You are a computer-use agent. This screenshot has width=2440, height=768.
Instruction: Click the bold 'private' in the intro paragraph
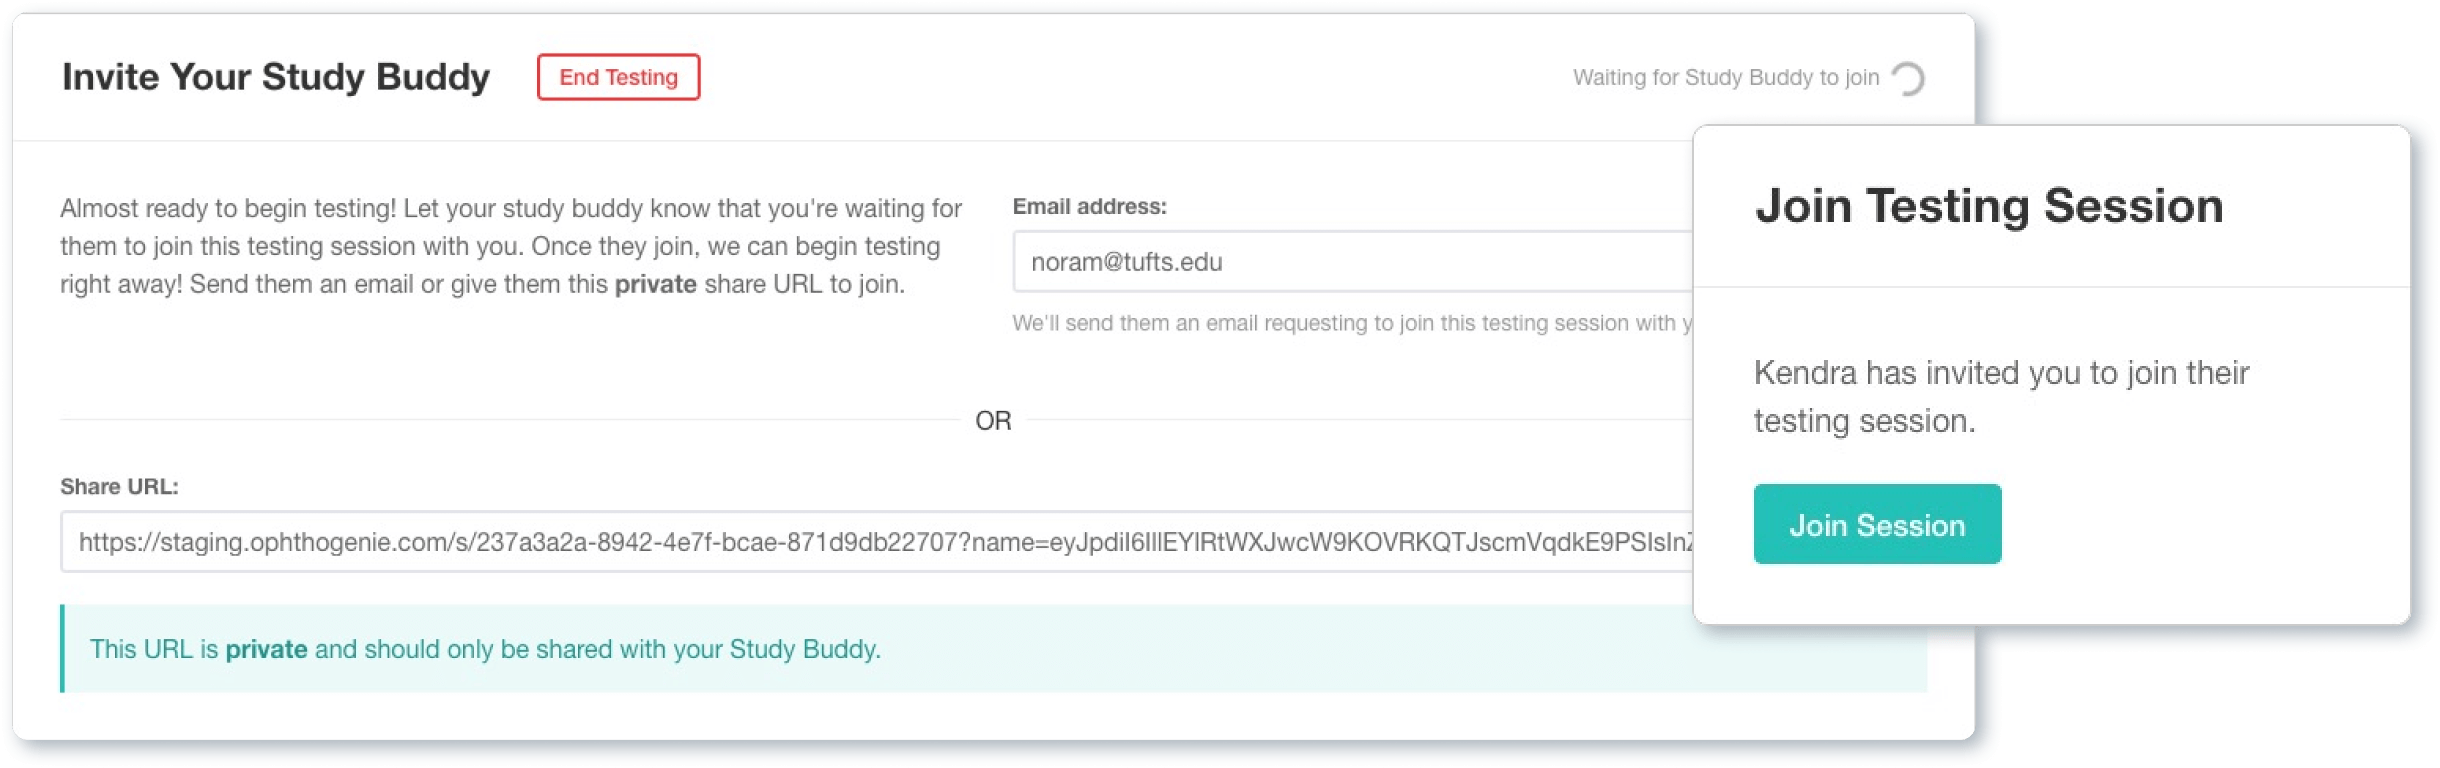pos(655,285)
